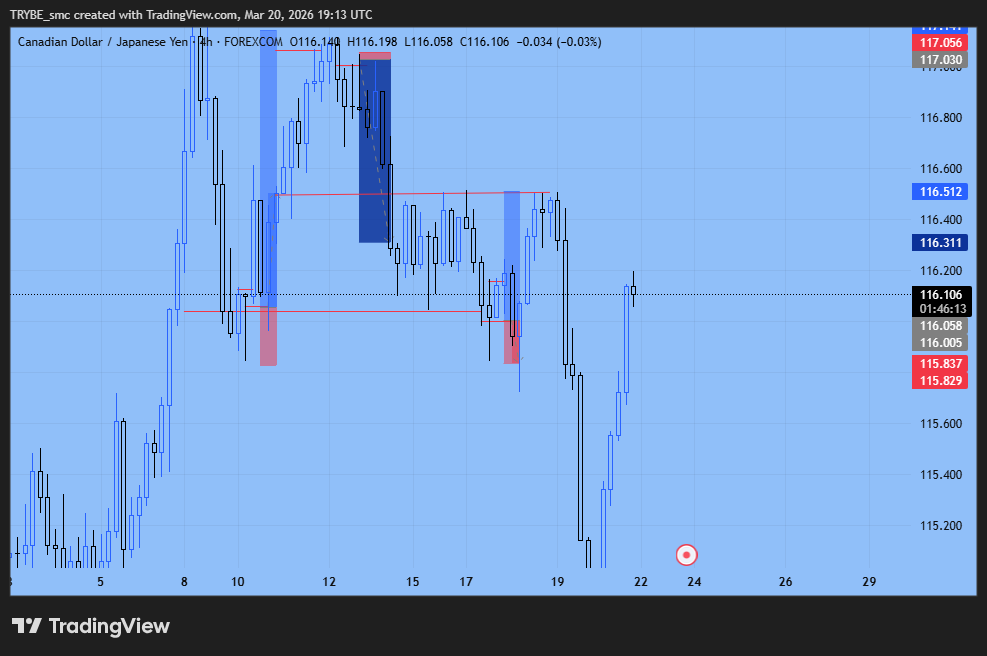Click the gray 116.005 price label

coord(940,342)
